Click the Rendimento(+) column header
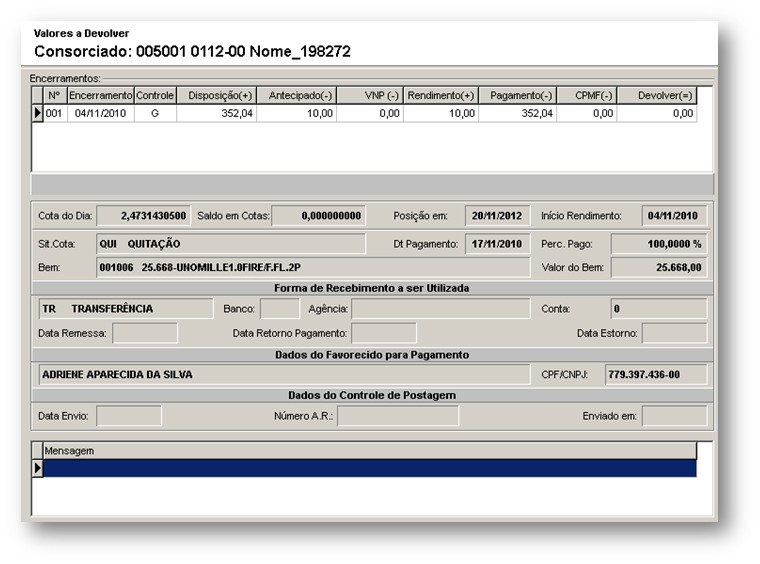 point(441,95)
